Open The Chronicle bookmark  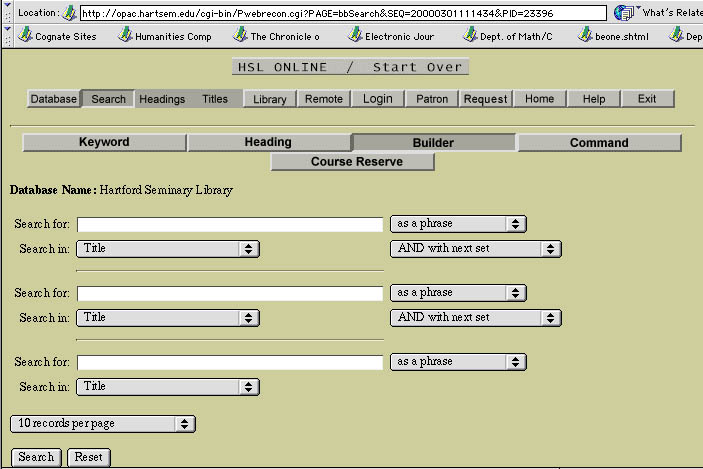276,36
